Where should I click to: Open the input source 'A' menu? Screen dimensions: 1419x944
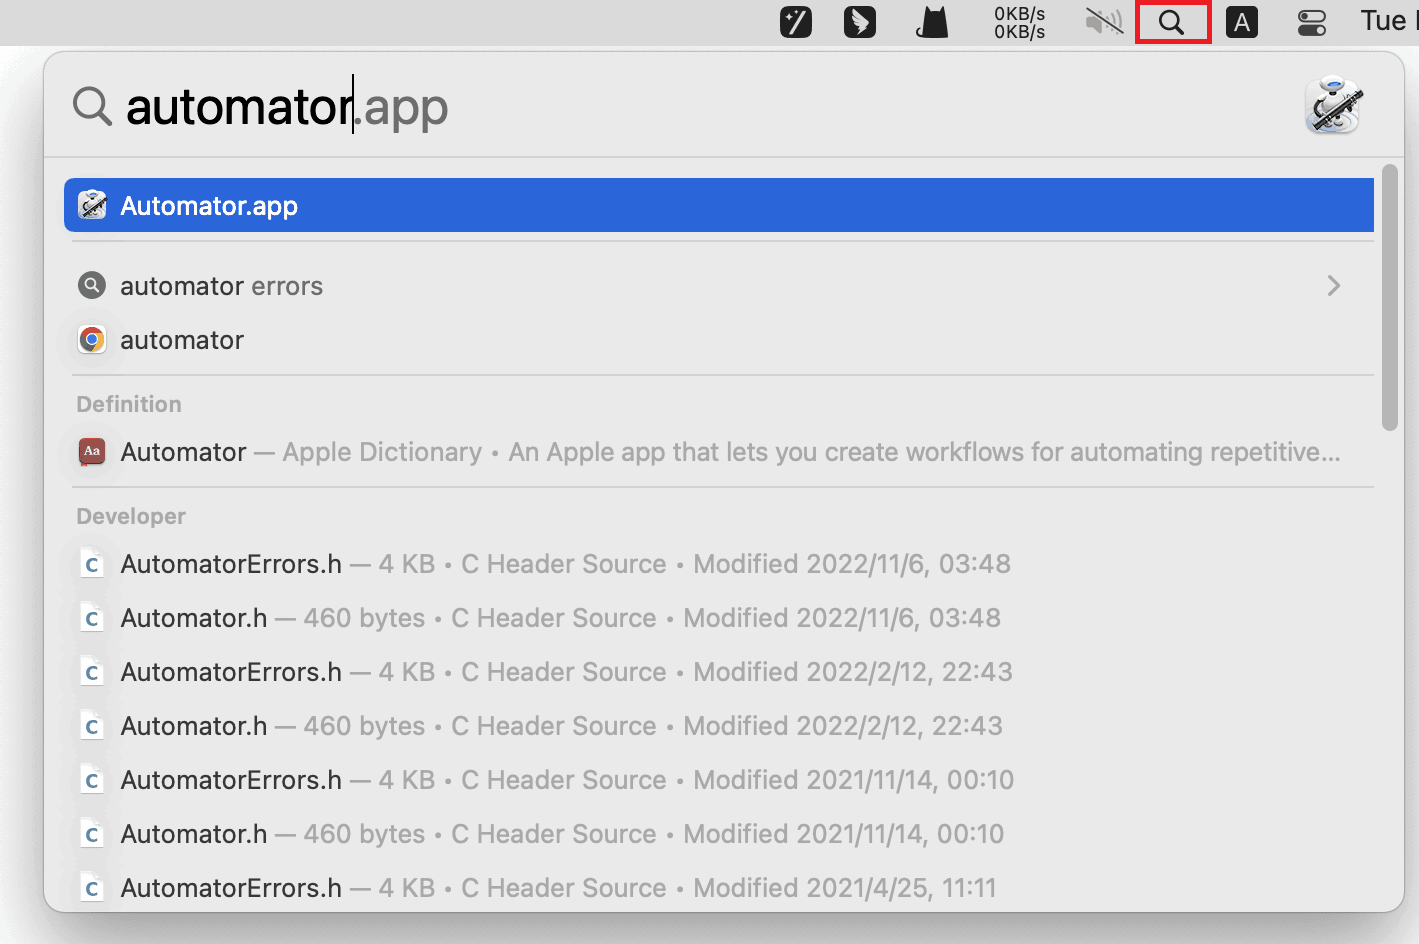(x=1242, y=22)
